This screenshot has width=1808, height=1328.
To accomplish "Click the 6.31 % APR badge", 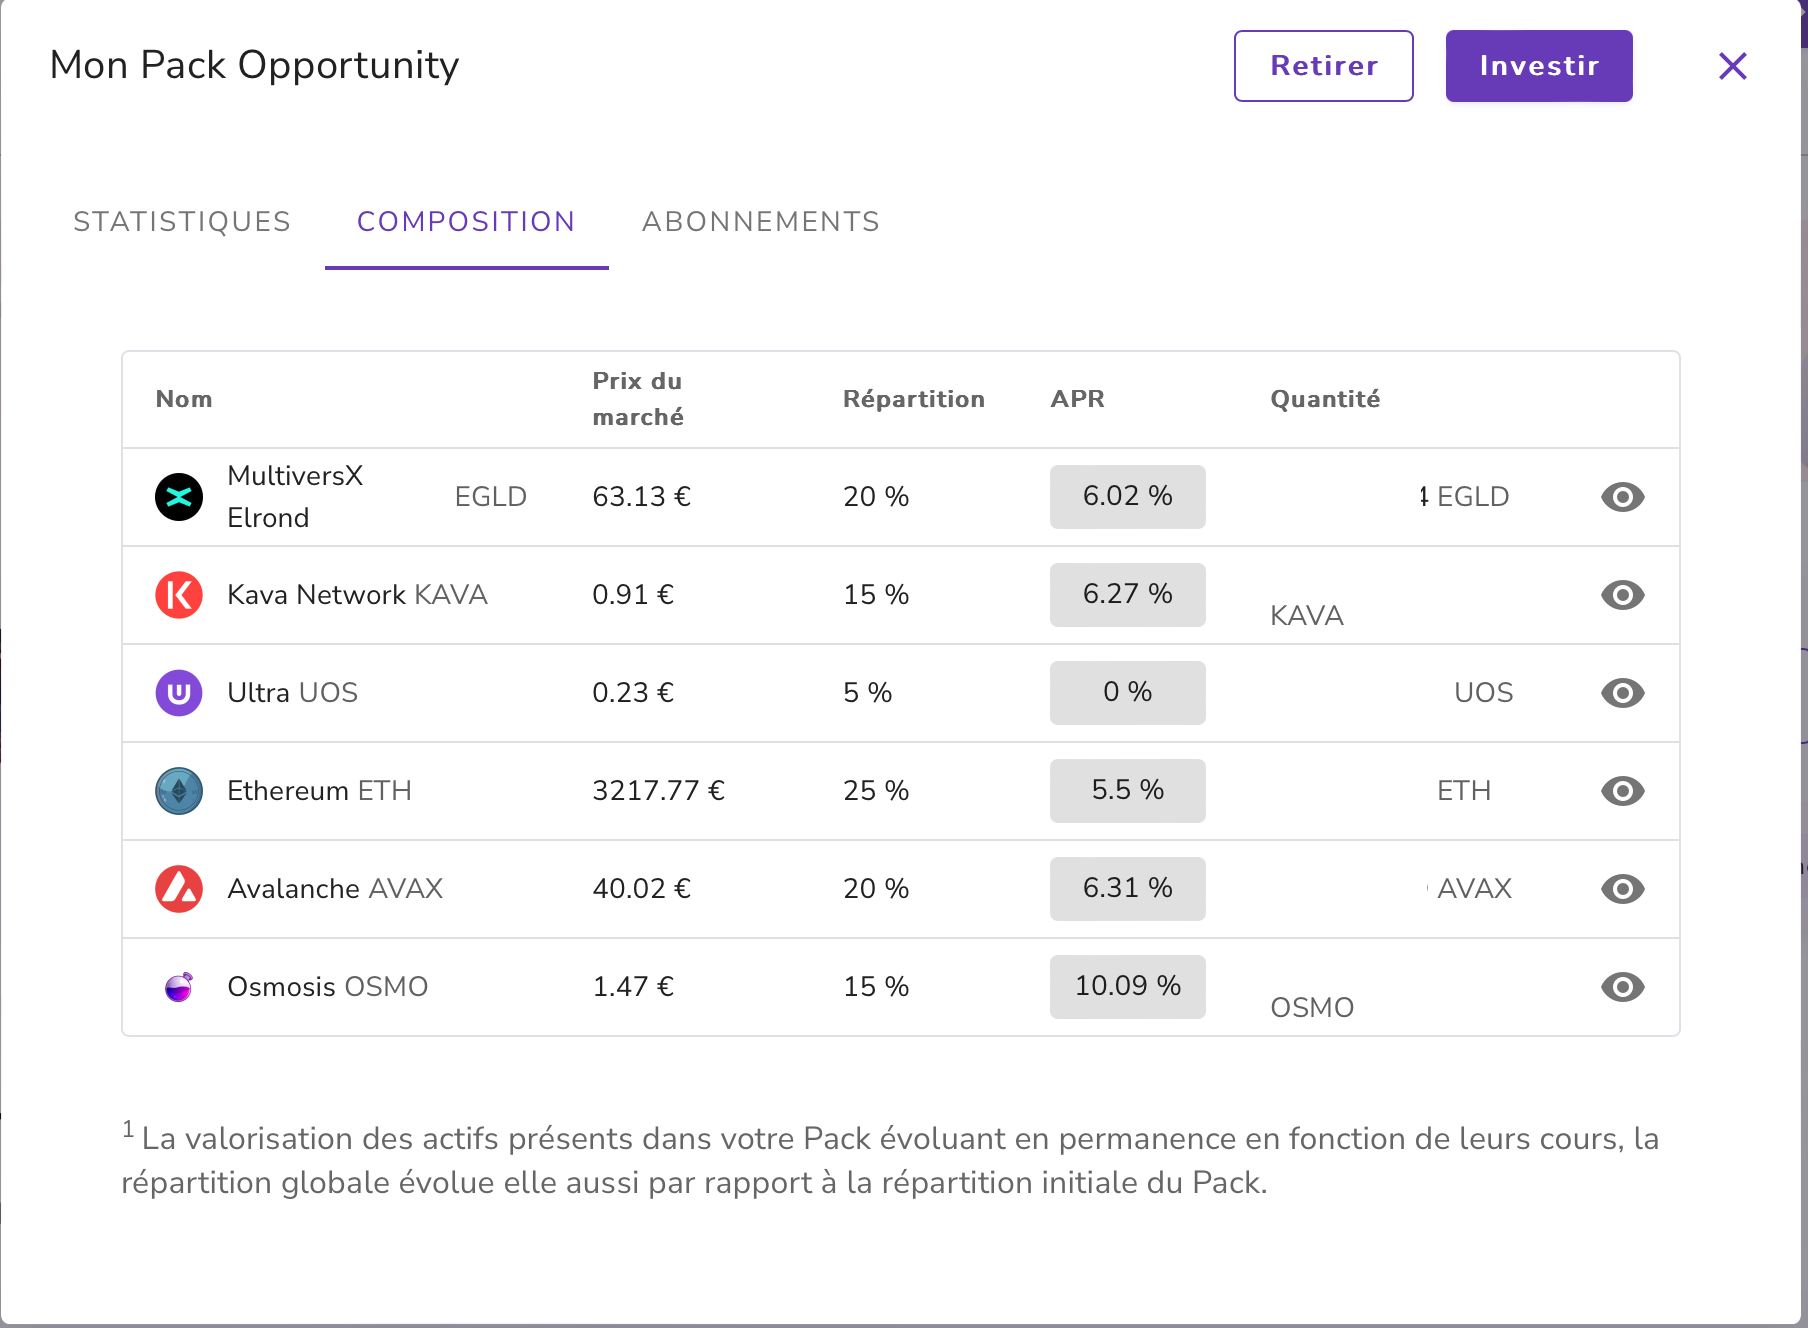I will pos(1127,889).
